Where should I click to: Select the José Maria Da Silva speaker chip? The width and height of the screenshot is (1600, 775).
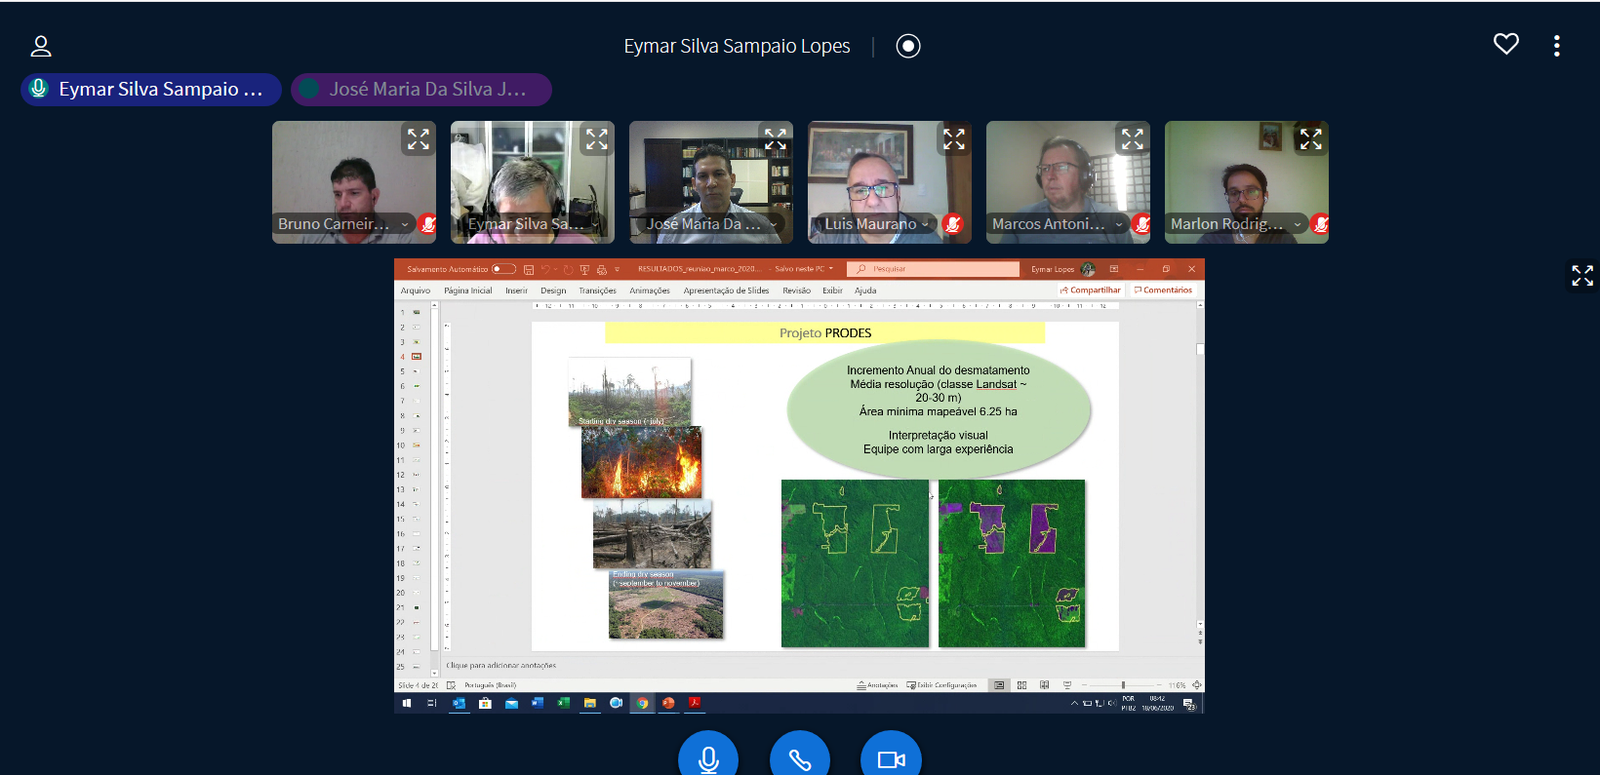(x=421, y=89)
